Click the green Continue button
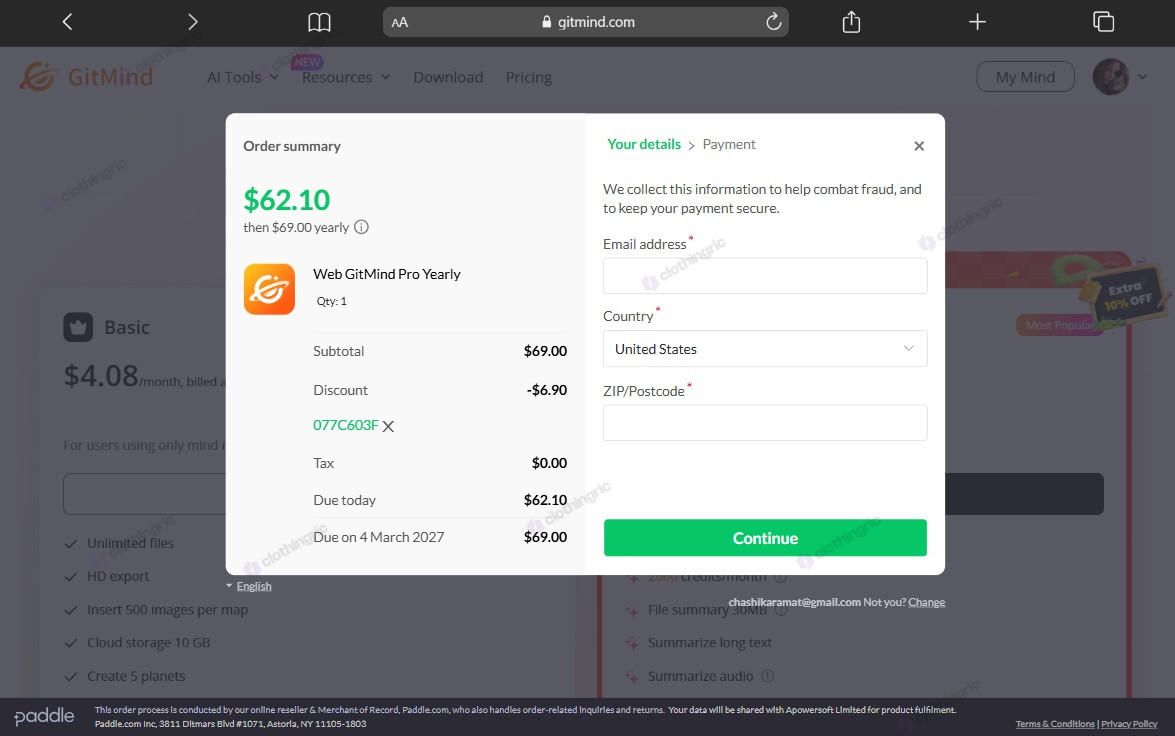The width and height of the screenshot is (1175, 736). pyautogui.click(x=765, y=537)
